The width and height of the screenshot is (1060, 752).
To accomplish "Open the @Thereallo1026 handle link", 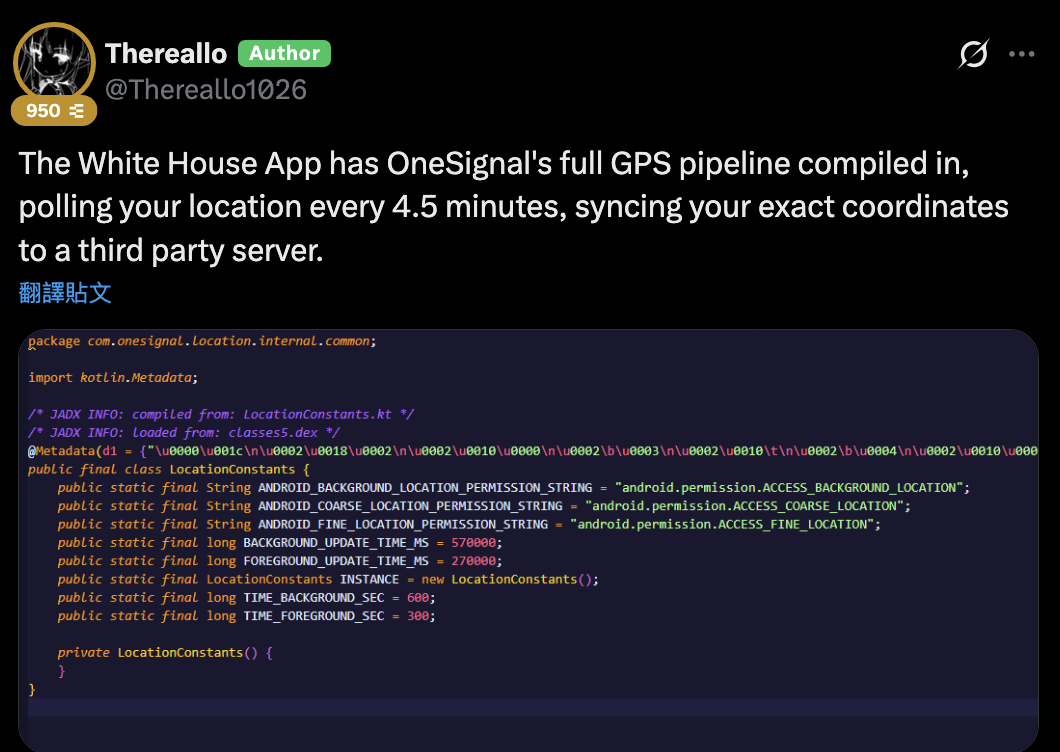I will point(206,89).
